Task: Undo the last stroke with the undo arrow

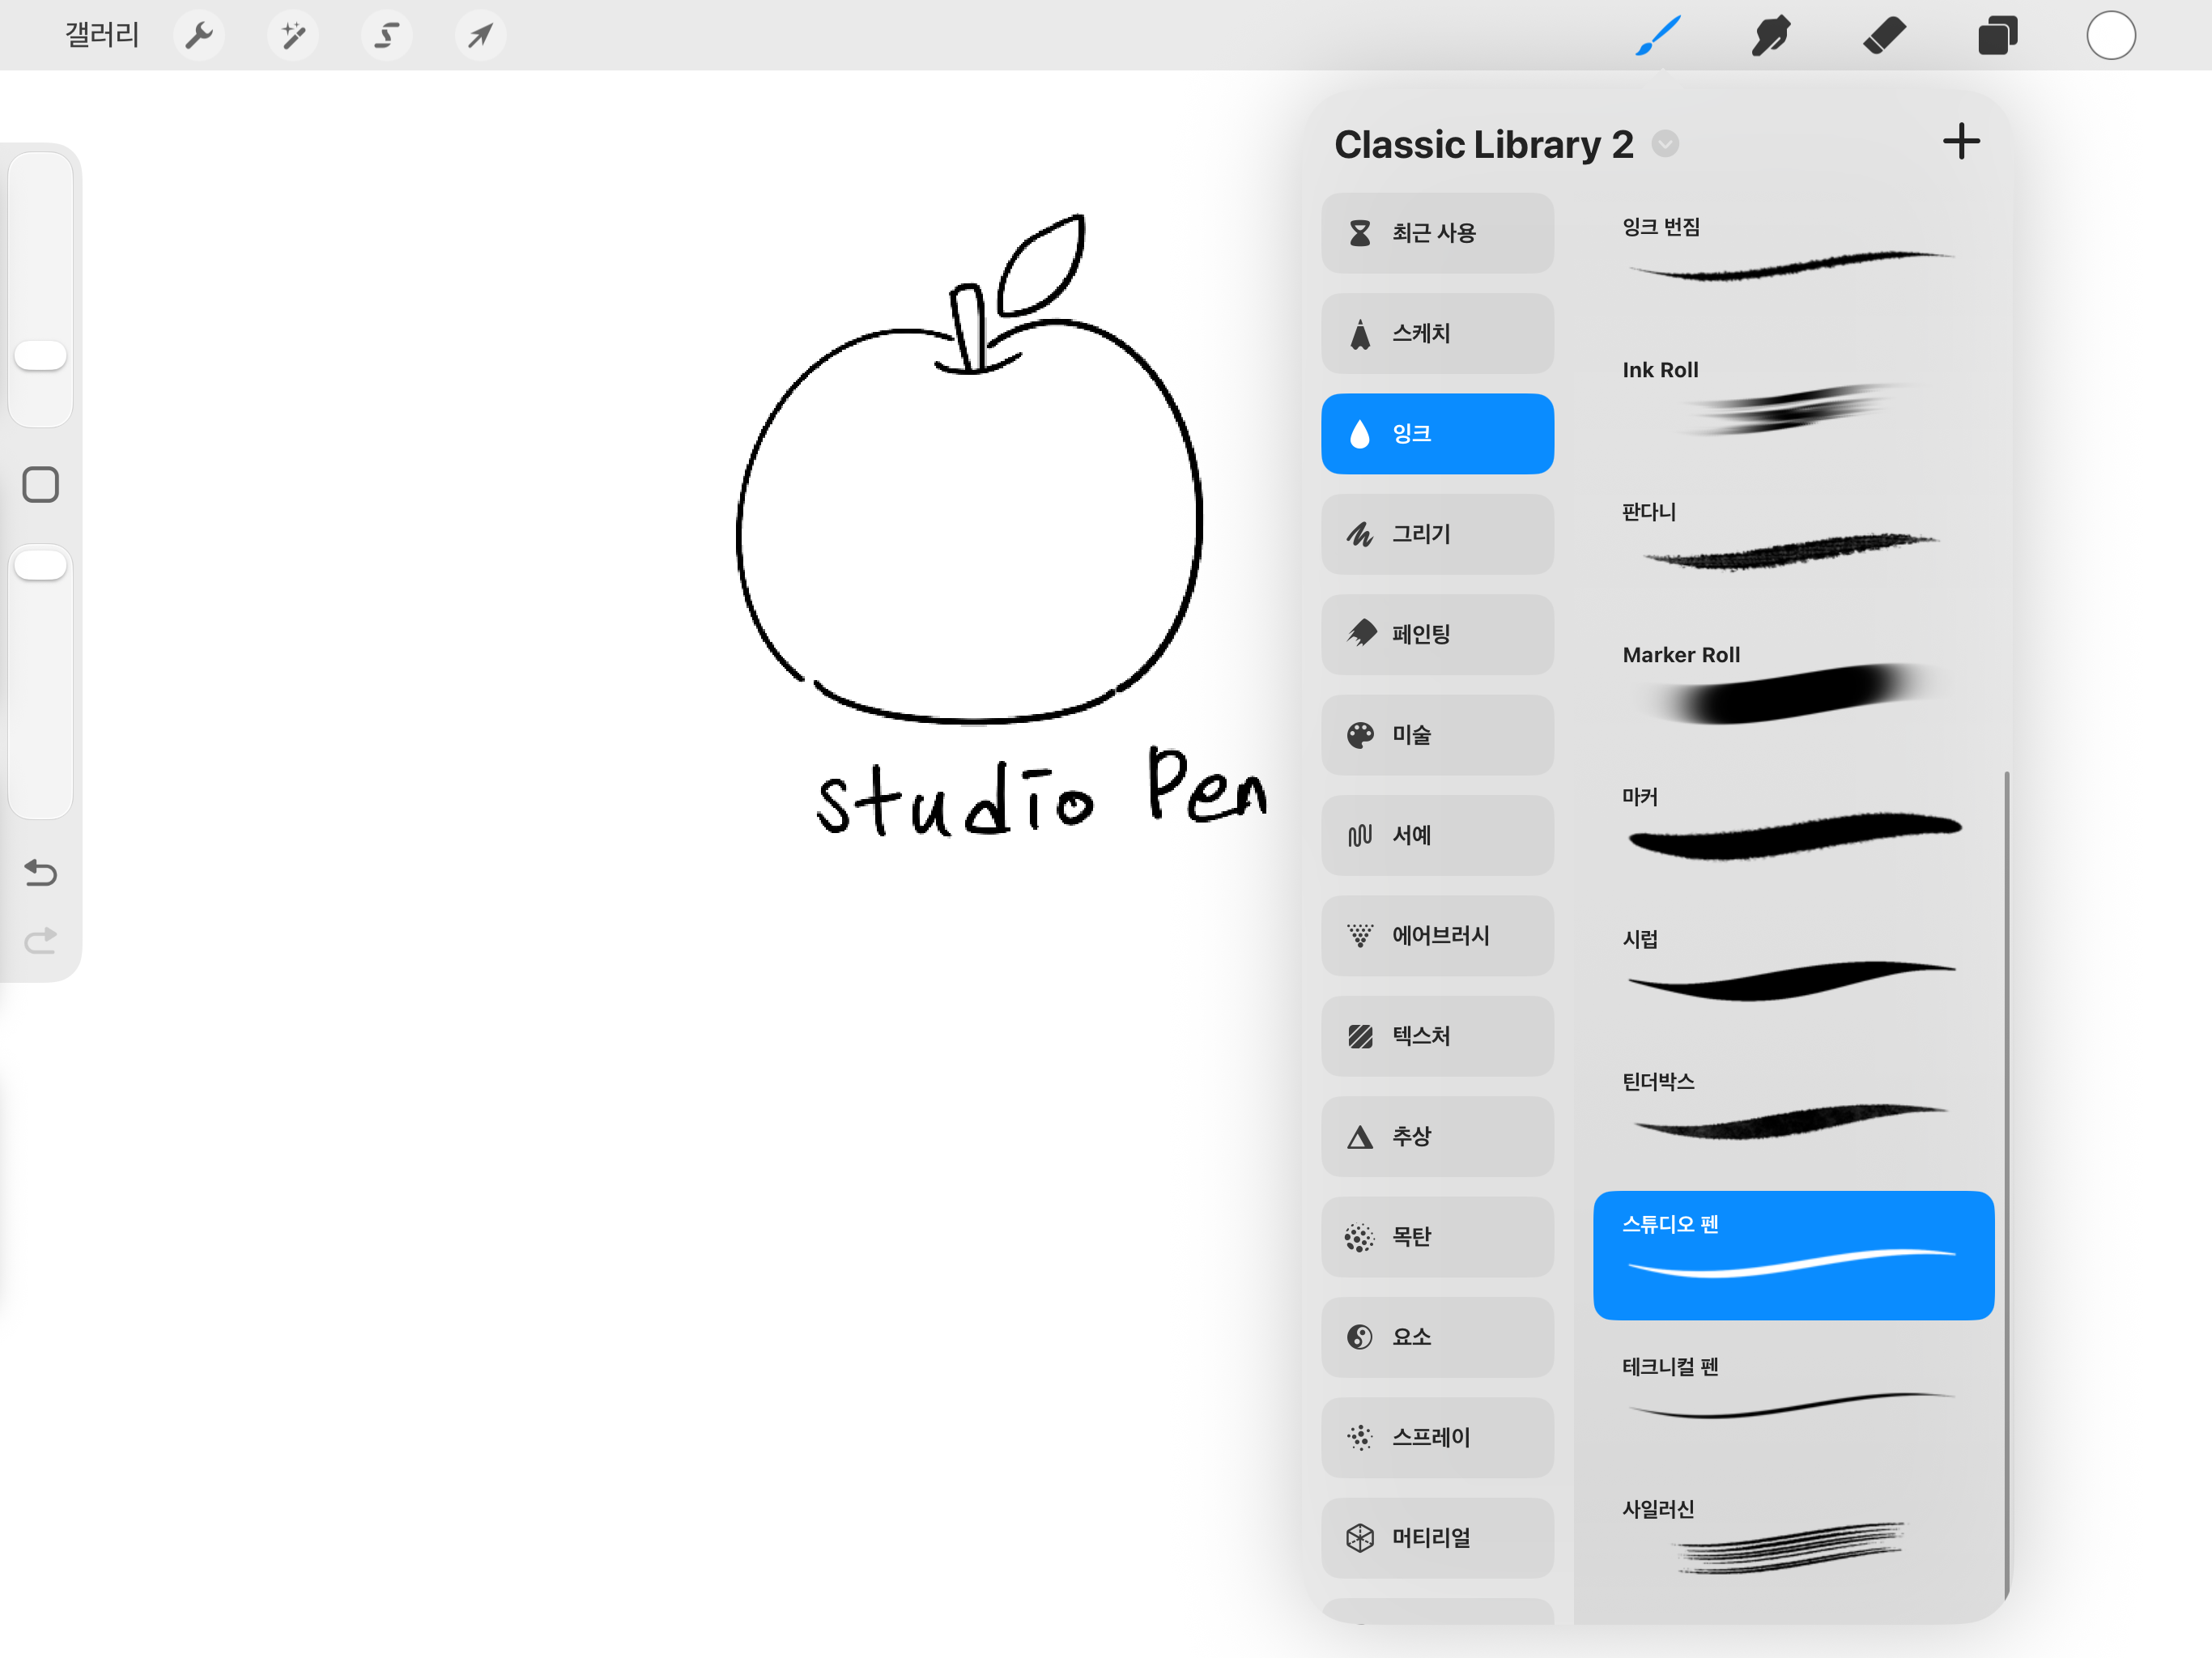Action: (x=41, y=873)
